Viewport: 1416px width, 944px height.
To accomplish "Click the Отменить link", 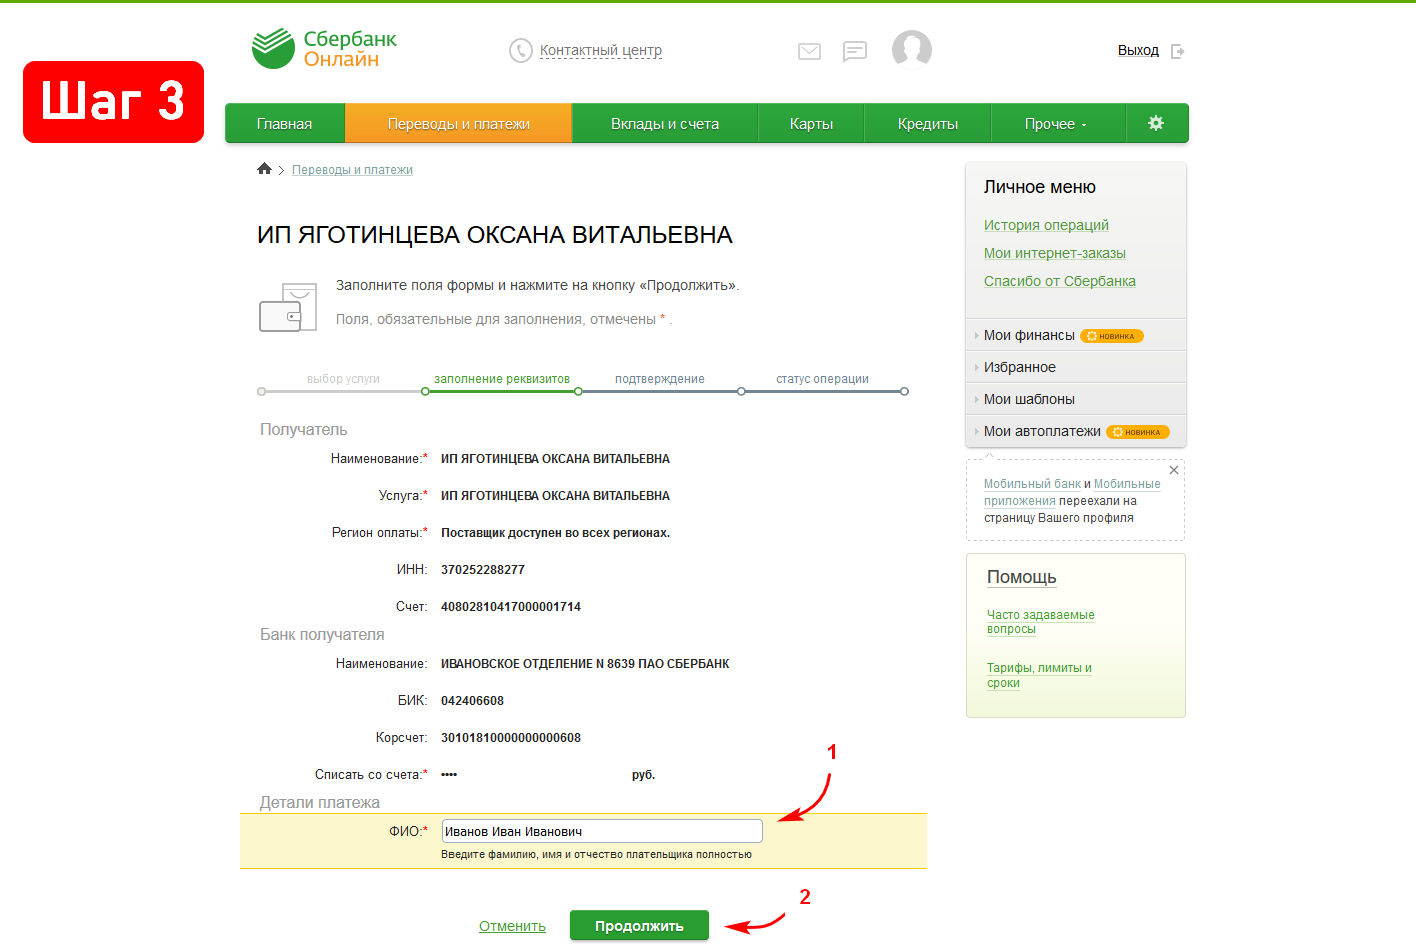I will (512, 926).
